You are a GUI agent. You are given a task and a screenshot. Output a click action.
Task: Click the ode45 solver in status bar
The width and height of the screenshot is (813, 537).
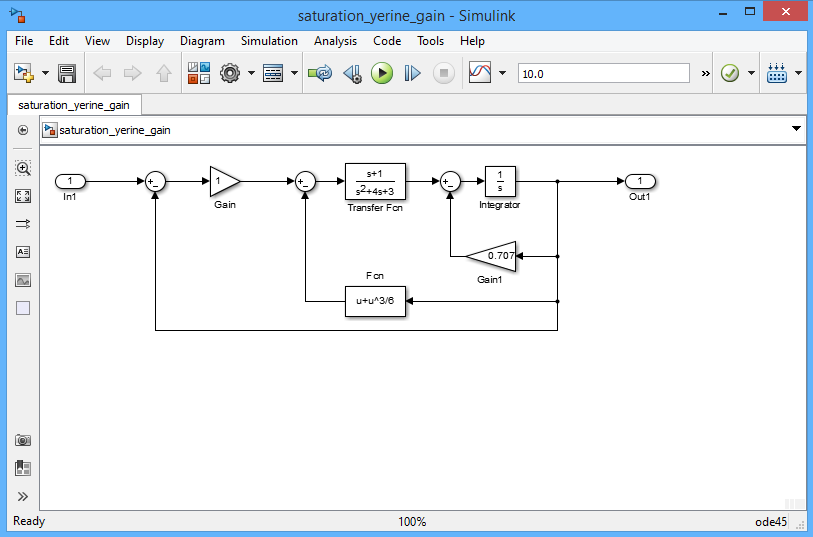(771, 522)
